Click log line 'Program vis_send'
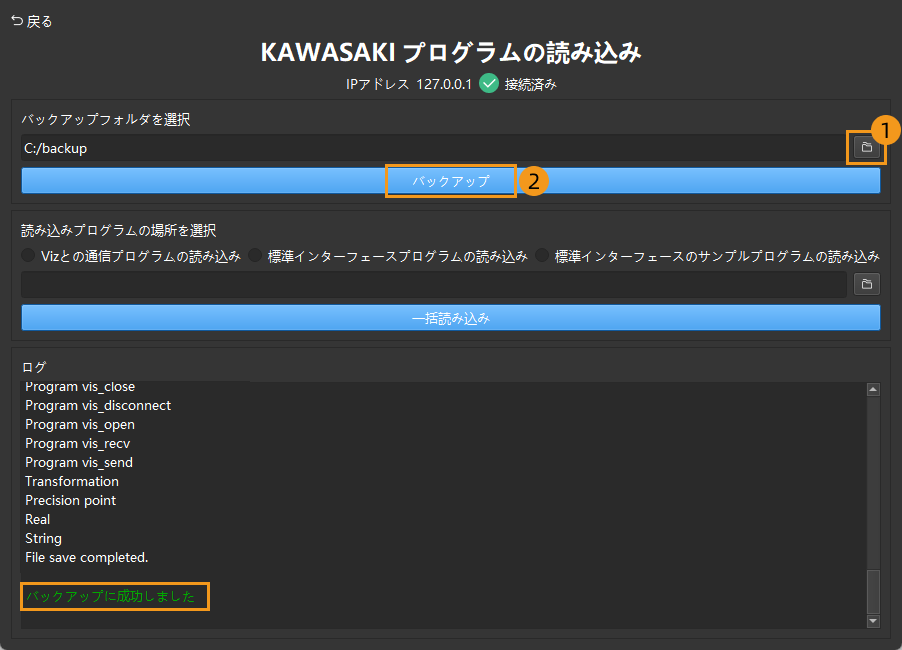902x650 pixels. [x=79, y=462]
